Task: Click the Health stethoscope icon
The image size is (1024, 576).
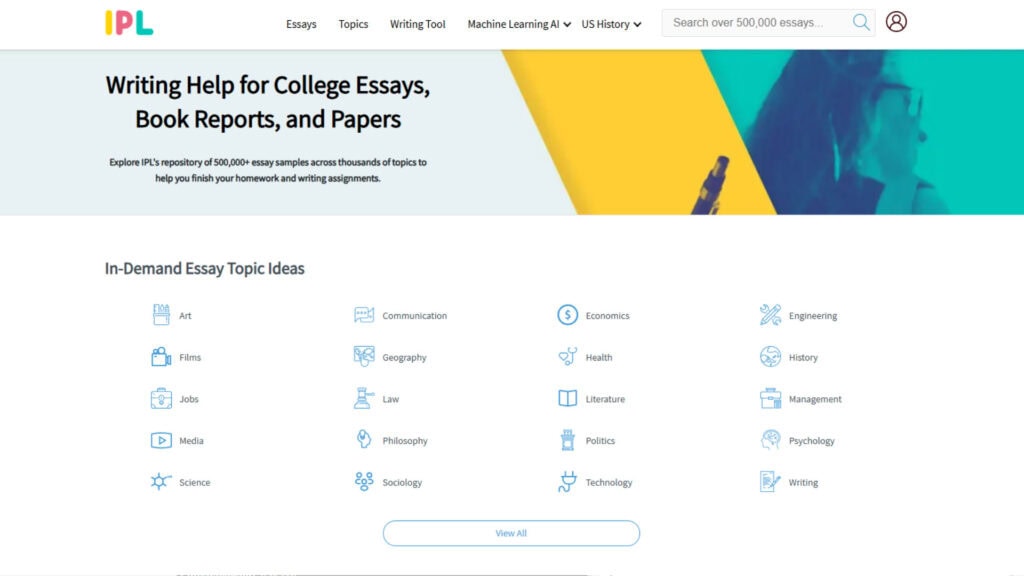Action: click(x=567, y=357)
